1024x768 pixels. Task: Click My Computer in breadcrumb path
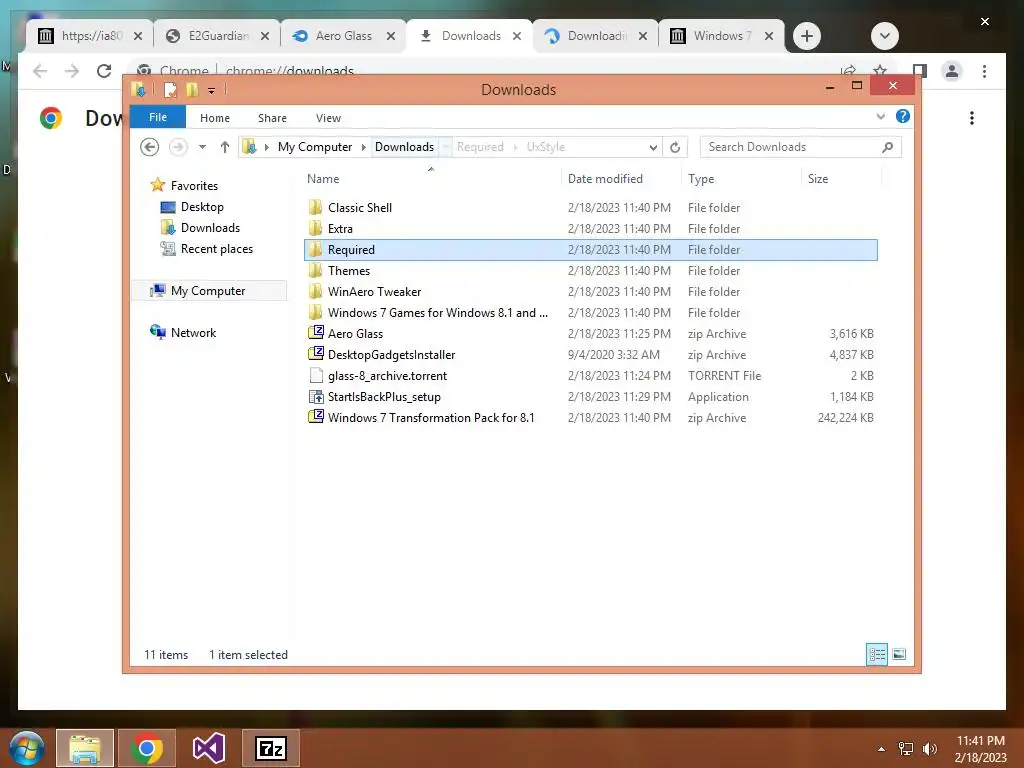[315, 147]
